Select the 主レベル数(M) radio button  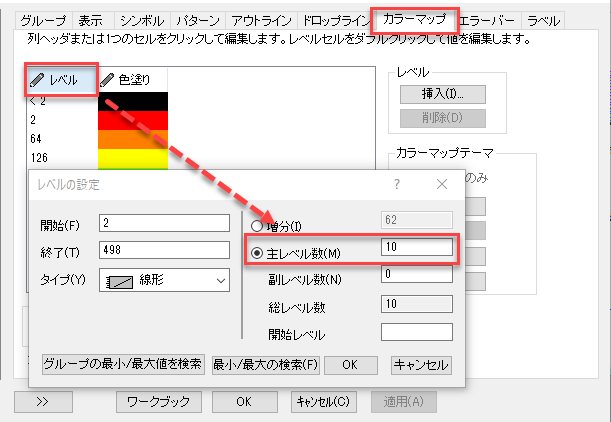pos(257,254)
